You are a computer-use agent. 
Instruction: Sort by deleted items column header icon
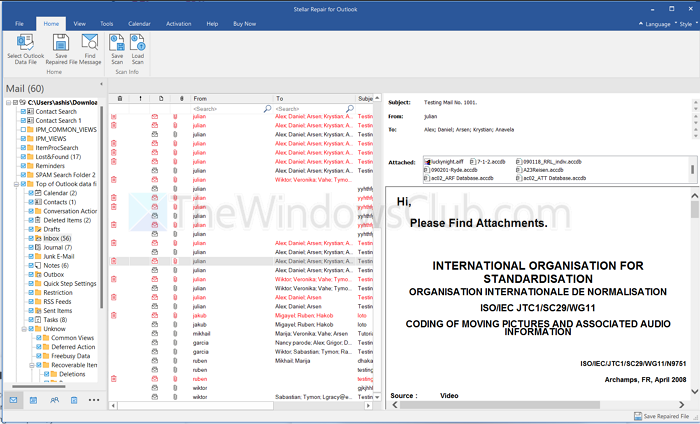tap(120, 98)
